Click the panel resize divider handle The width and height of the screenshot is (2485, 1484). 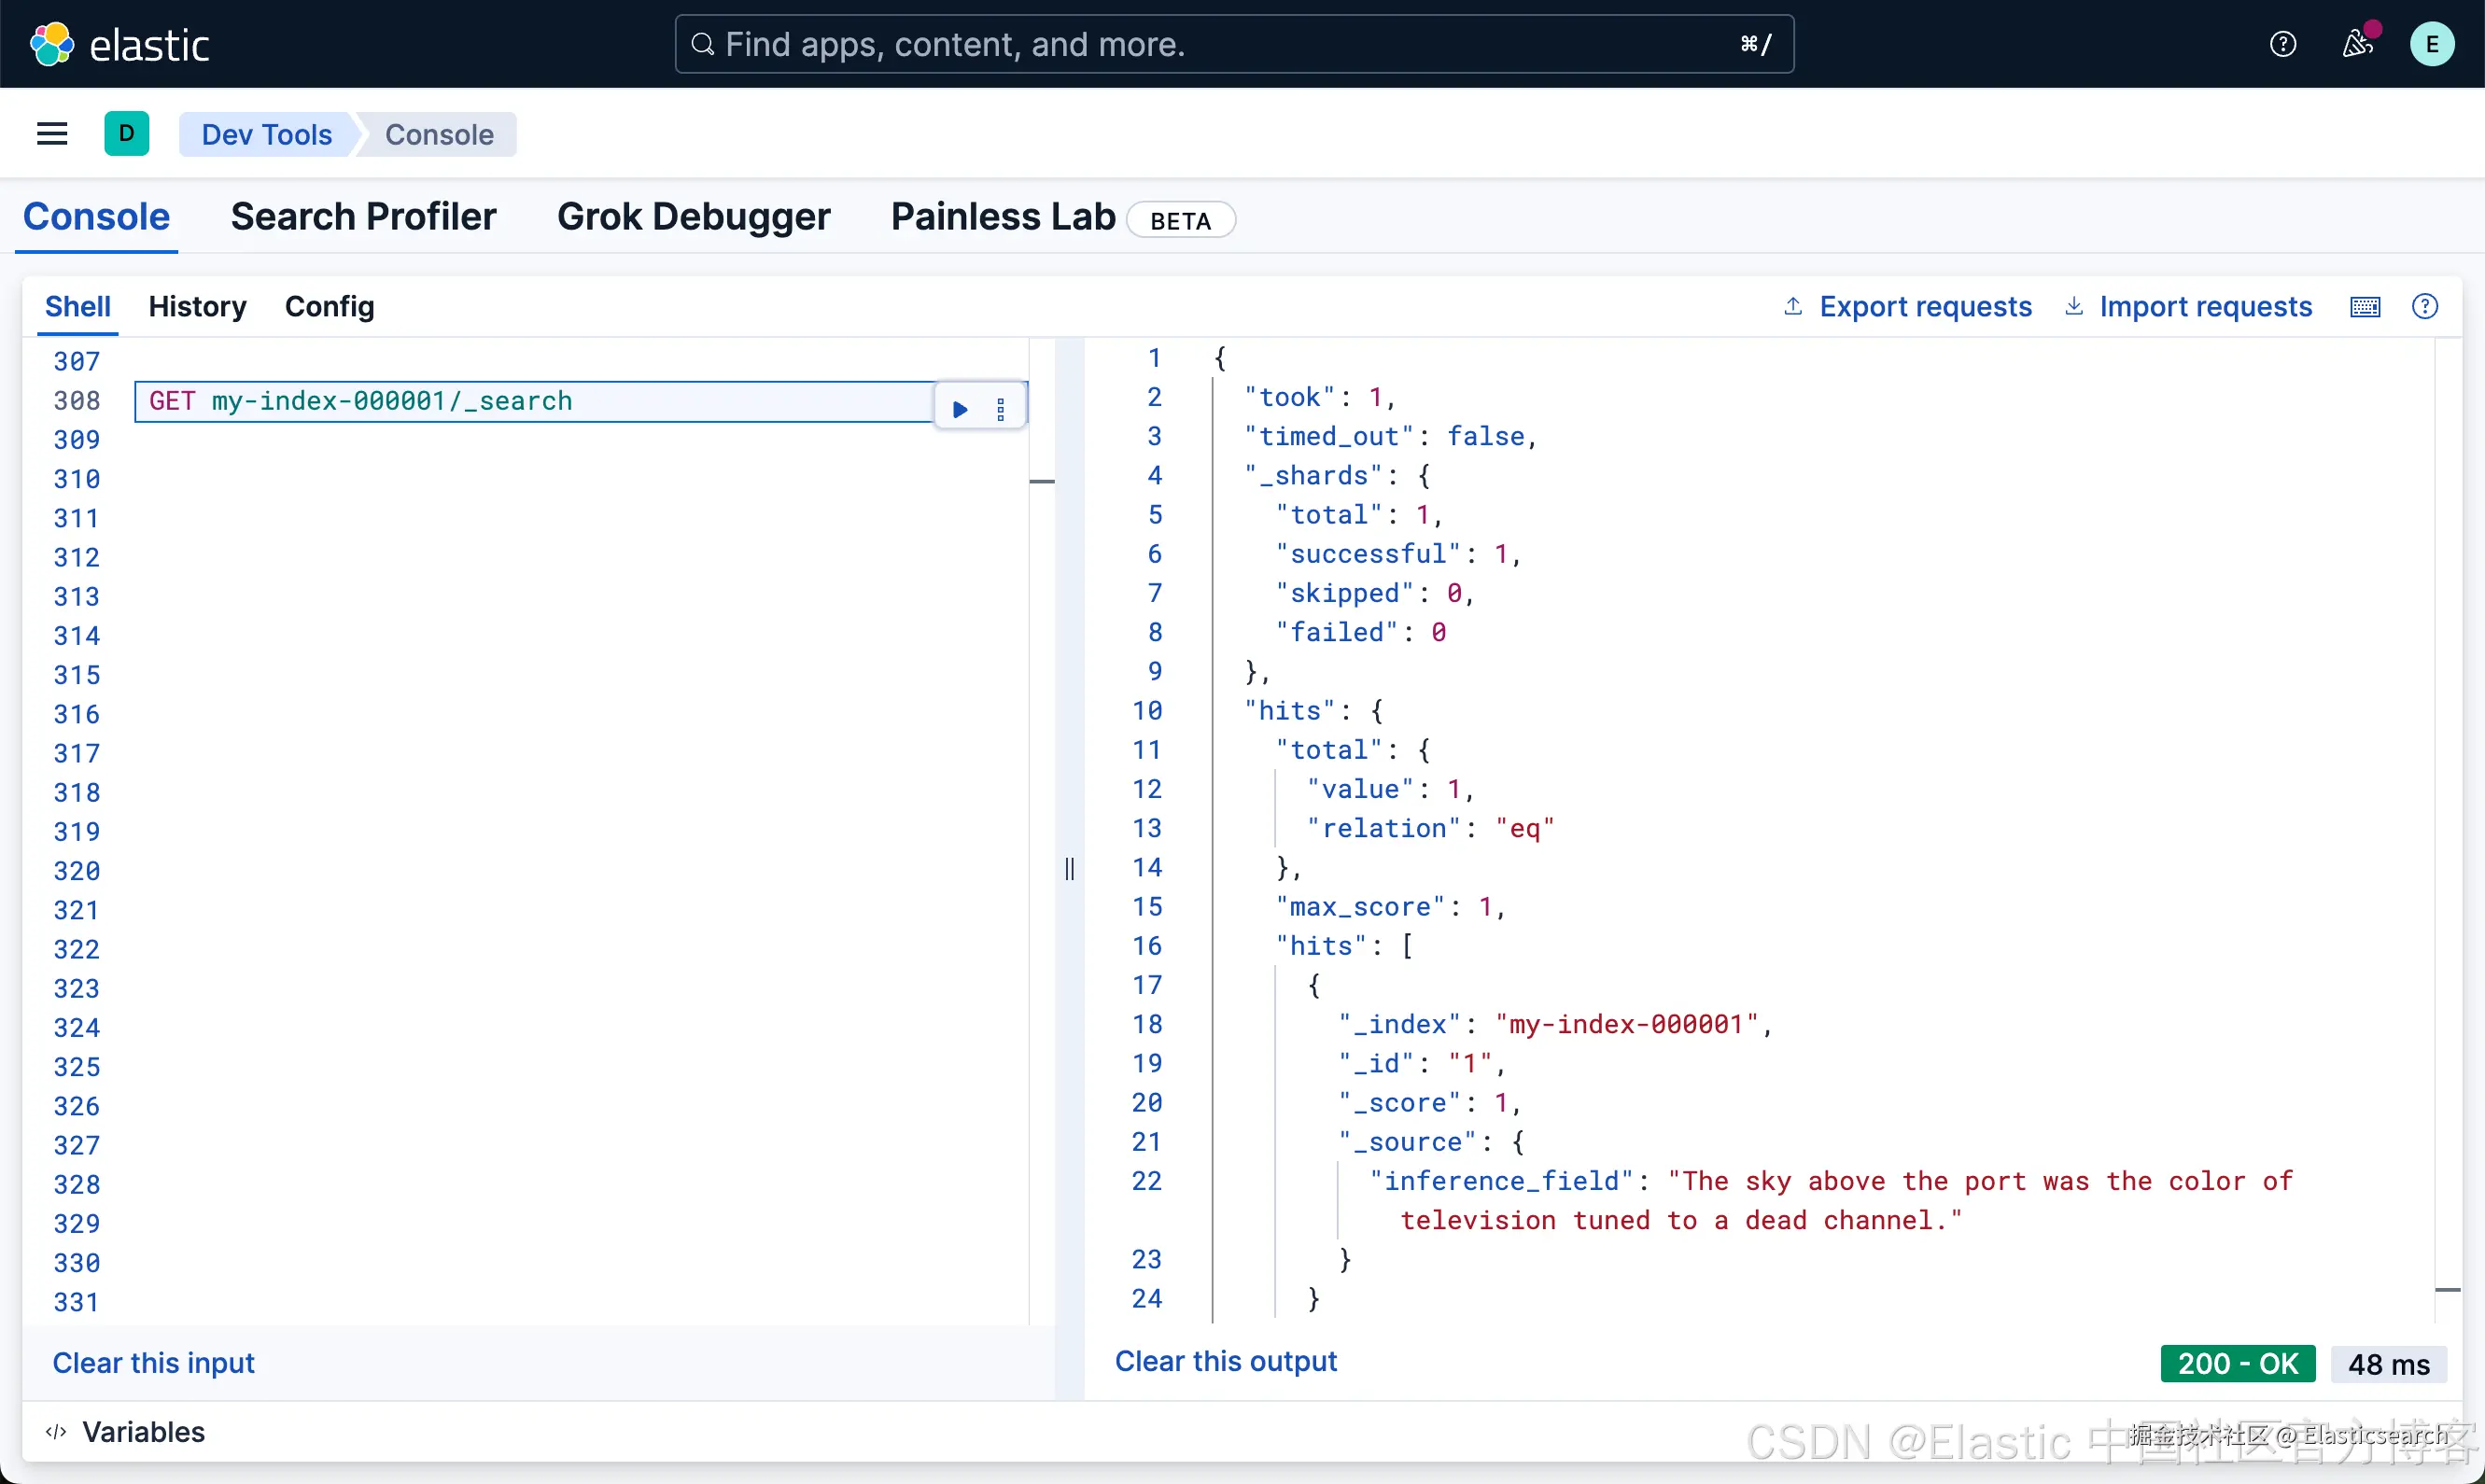[x=1069, y=868]
